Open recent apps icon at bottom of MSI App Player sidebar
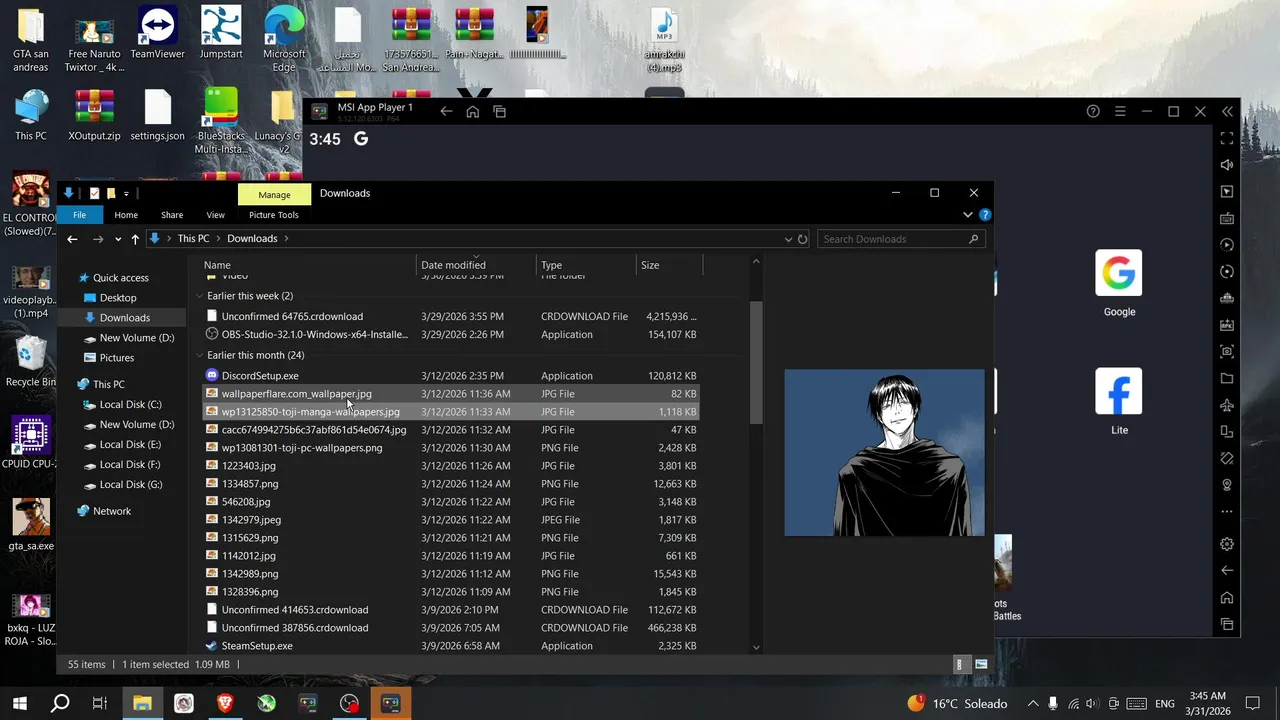1280x720 pixels. (1227, 625)
